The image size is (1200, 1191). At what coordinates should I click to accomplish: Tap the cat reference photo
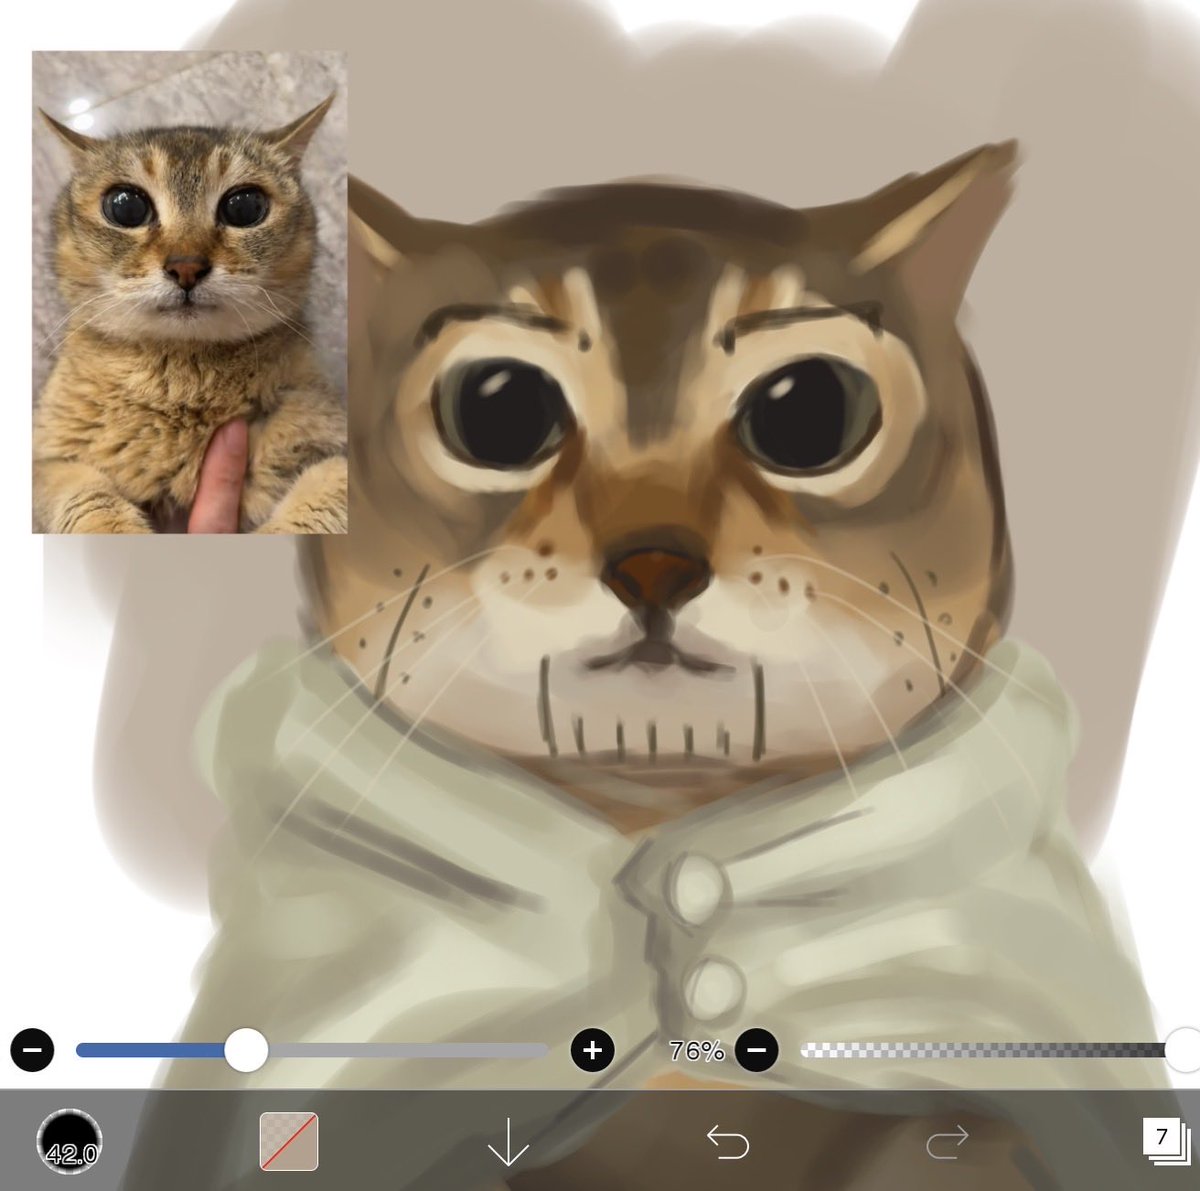[190, 292]
